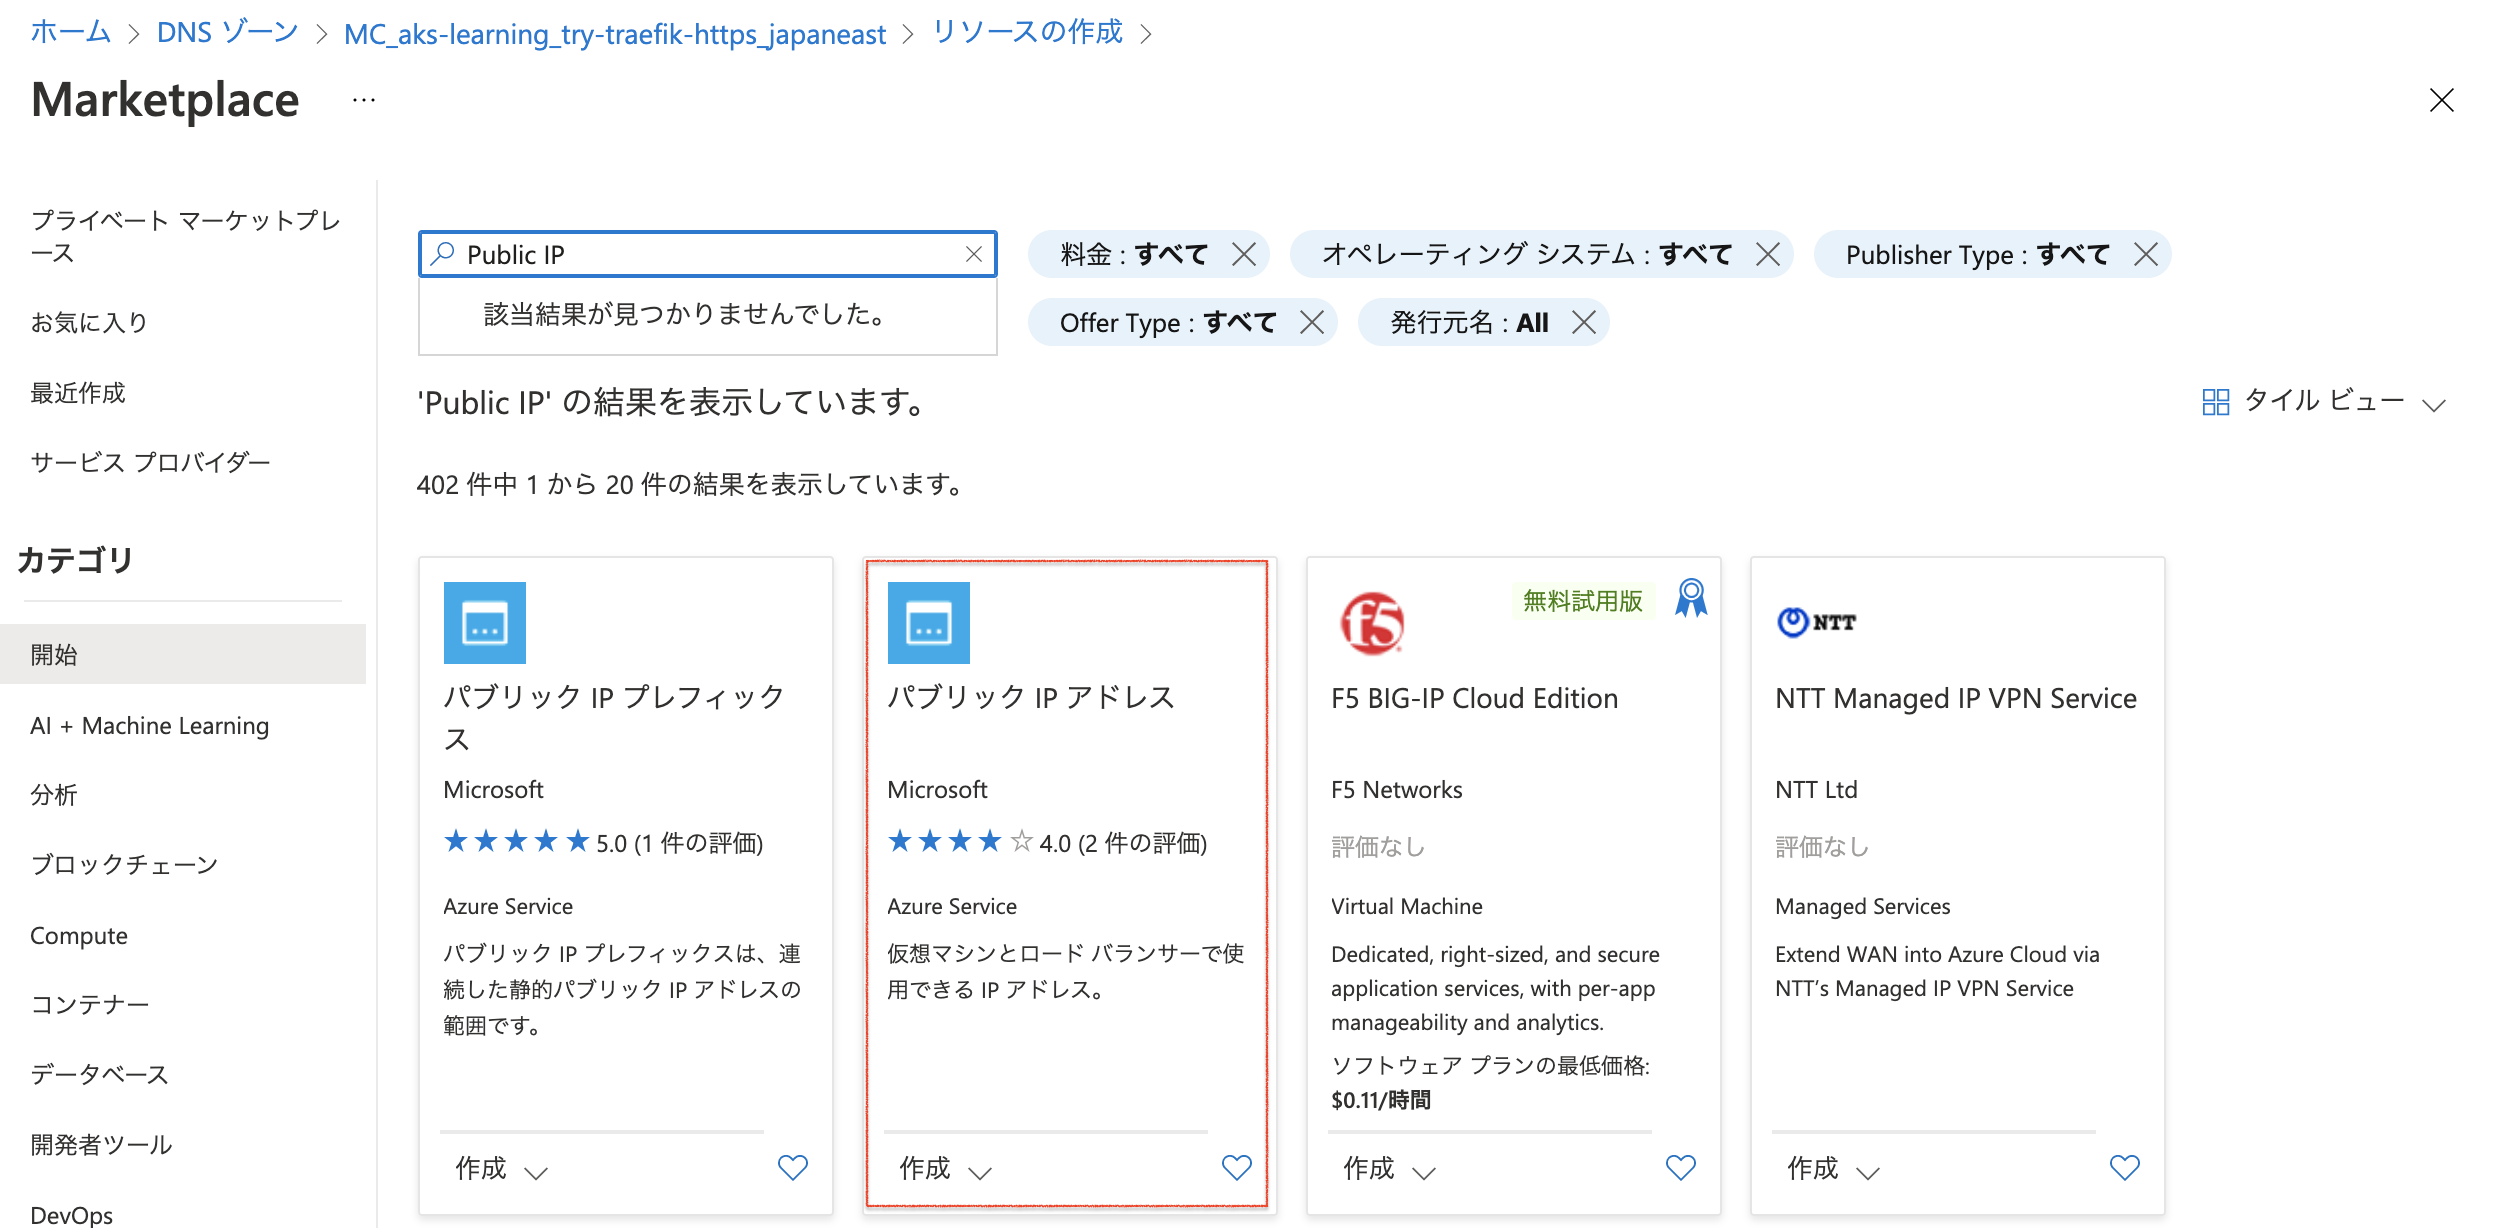Viewport: 2496px width, 1228px height.
Task: Click the パブリック IP アドレス tile icon
Action: pyautogui.click(x=928, y=623)
